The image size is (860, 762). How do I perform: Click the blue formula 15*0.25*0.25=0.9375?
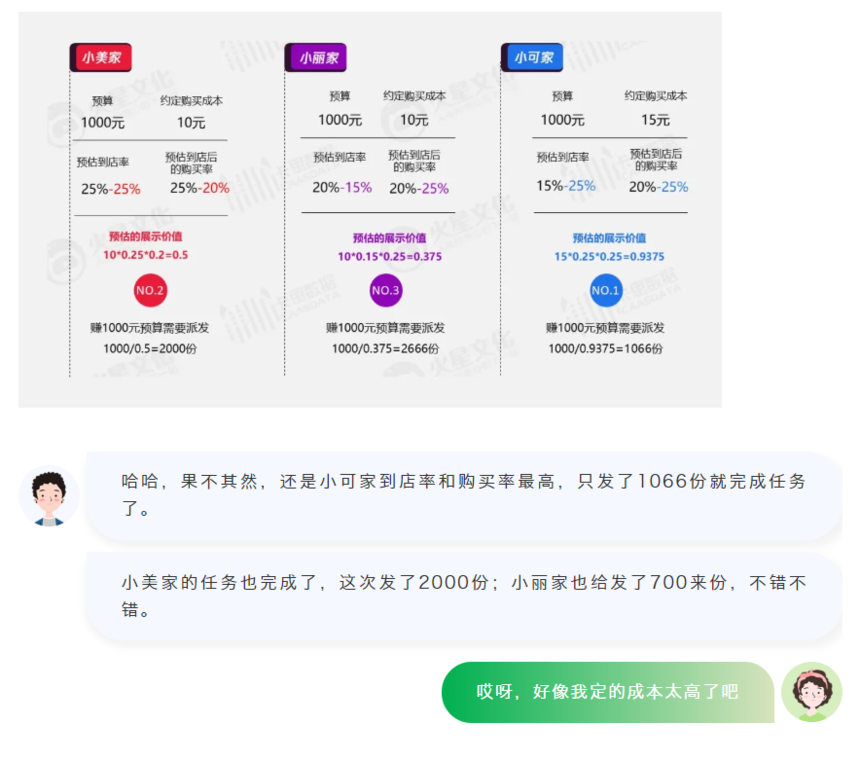tap(608, 257)
